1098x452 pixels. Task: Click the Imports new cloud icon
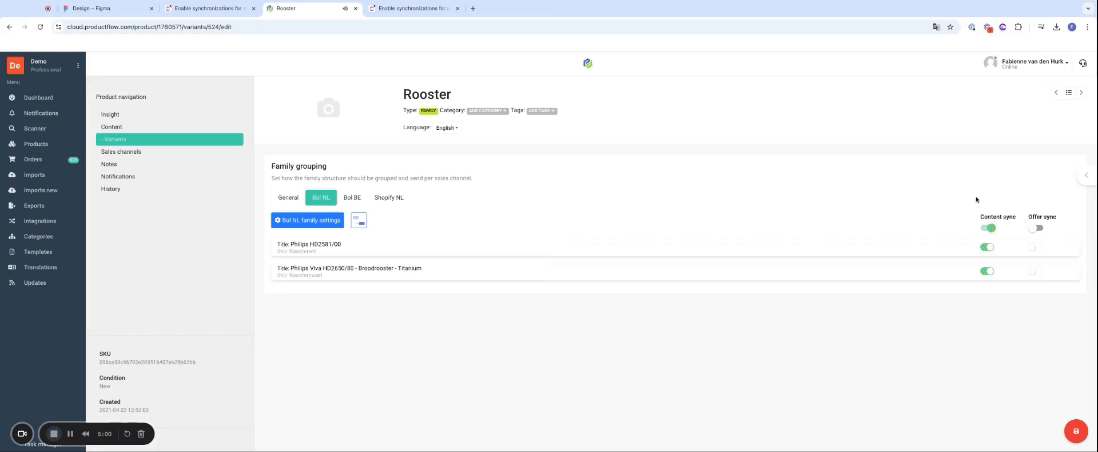[12, 190]
